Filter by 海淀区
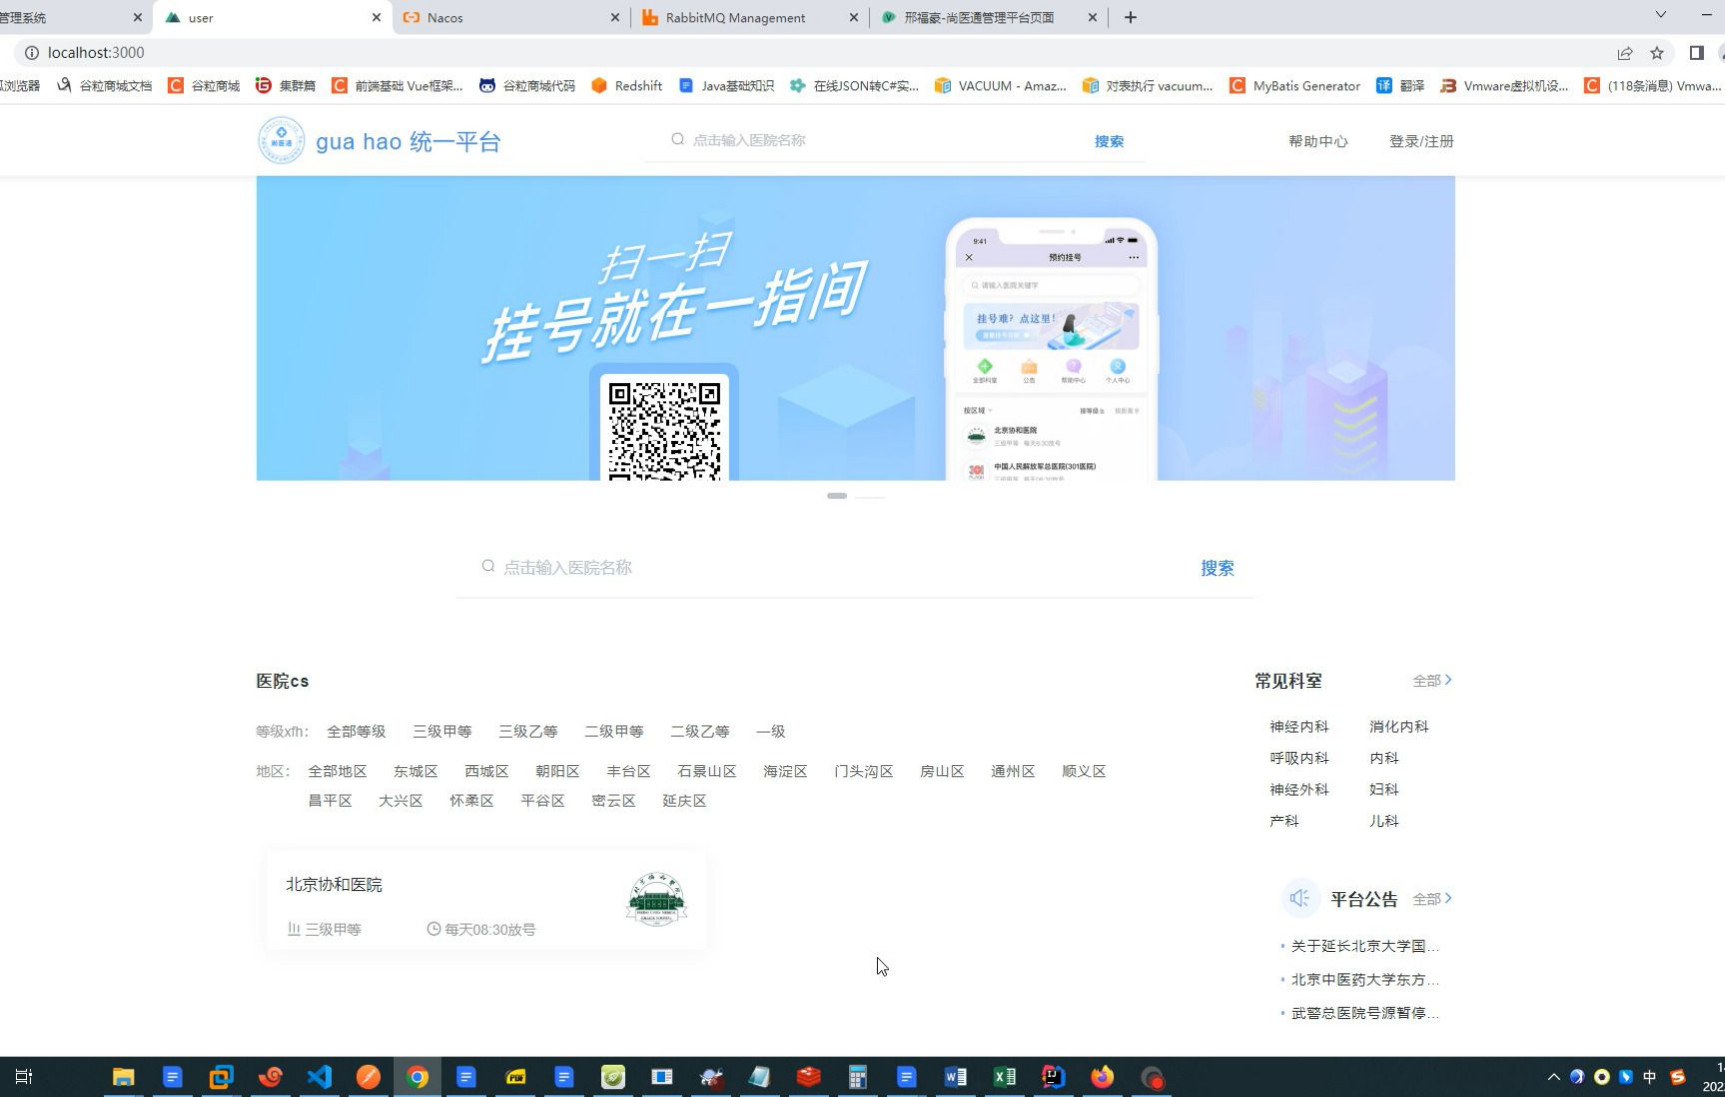Image resolution: width=1725 pixels, height=1097 pixels. [785, 771]
